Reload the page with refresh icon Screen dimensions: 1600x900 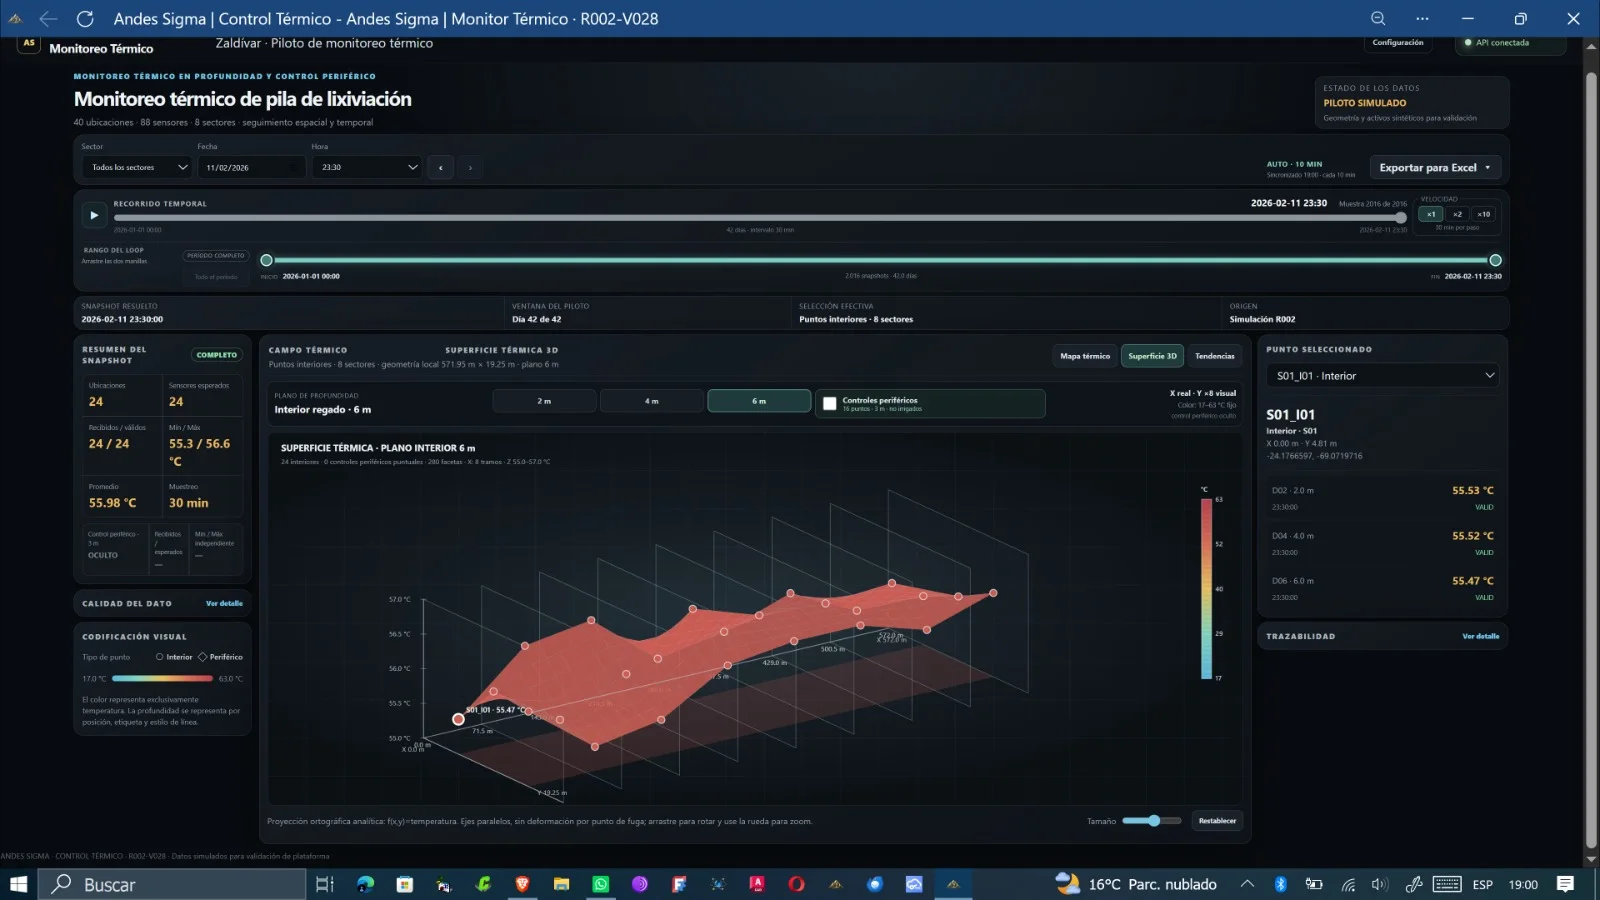point(85,18)
